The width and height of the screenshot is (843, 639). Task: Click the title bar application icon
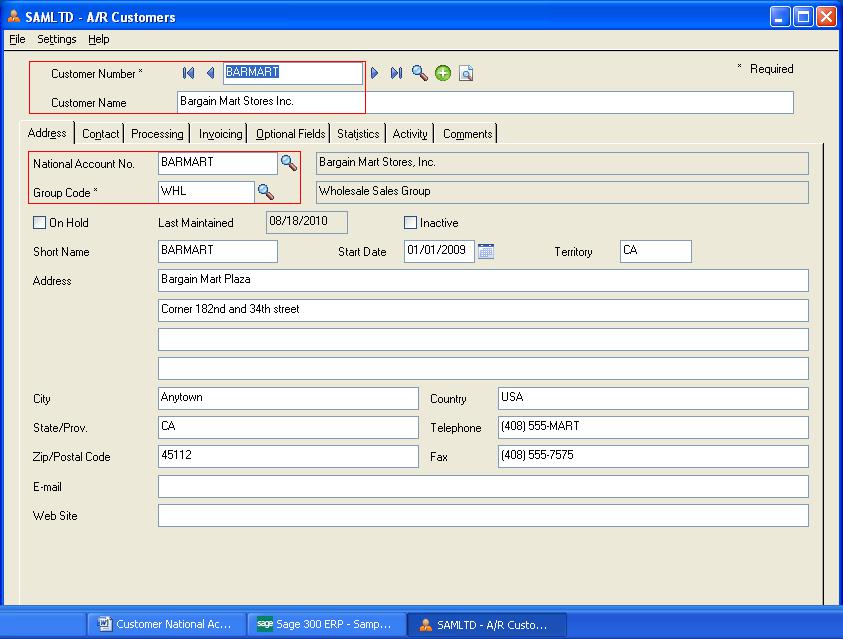tap(14, 17)
